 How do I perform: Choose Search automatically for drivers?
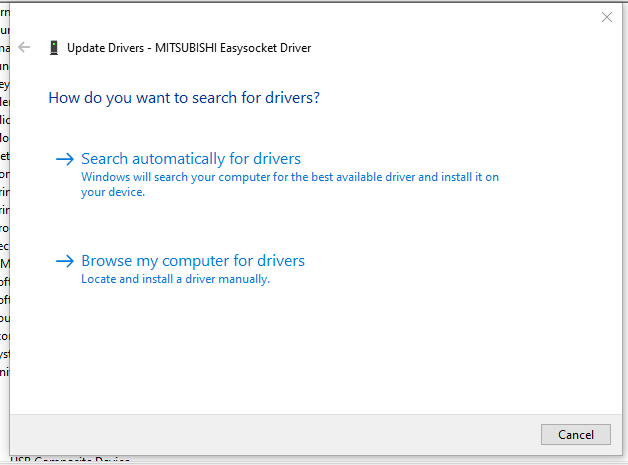coord(191,159)
